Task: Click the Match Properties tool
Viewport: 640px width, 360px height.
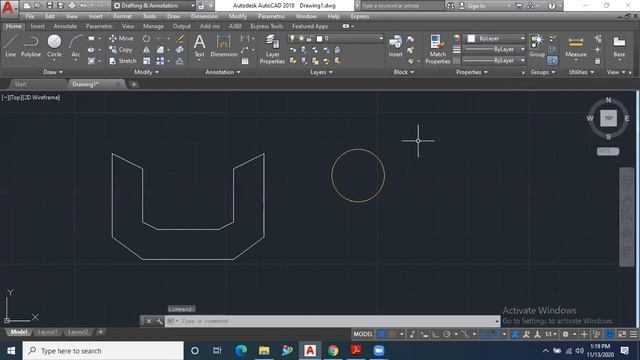Action: pyautogui.click(x=438, y=49)
